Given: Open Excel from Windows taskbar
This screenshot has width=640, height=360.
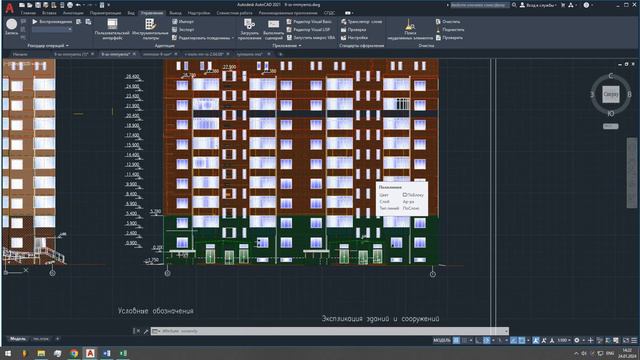Looking at the screenshot, I should [123, 353].
